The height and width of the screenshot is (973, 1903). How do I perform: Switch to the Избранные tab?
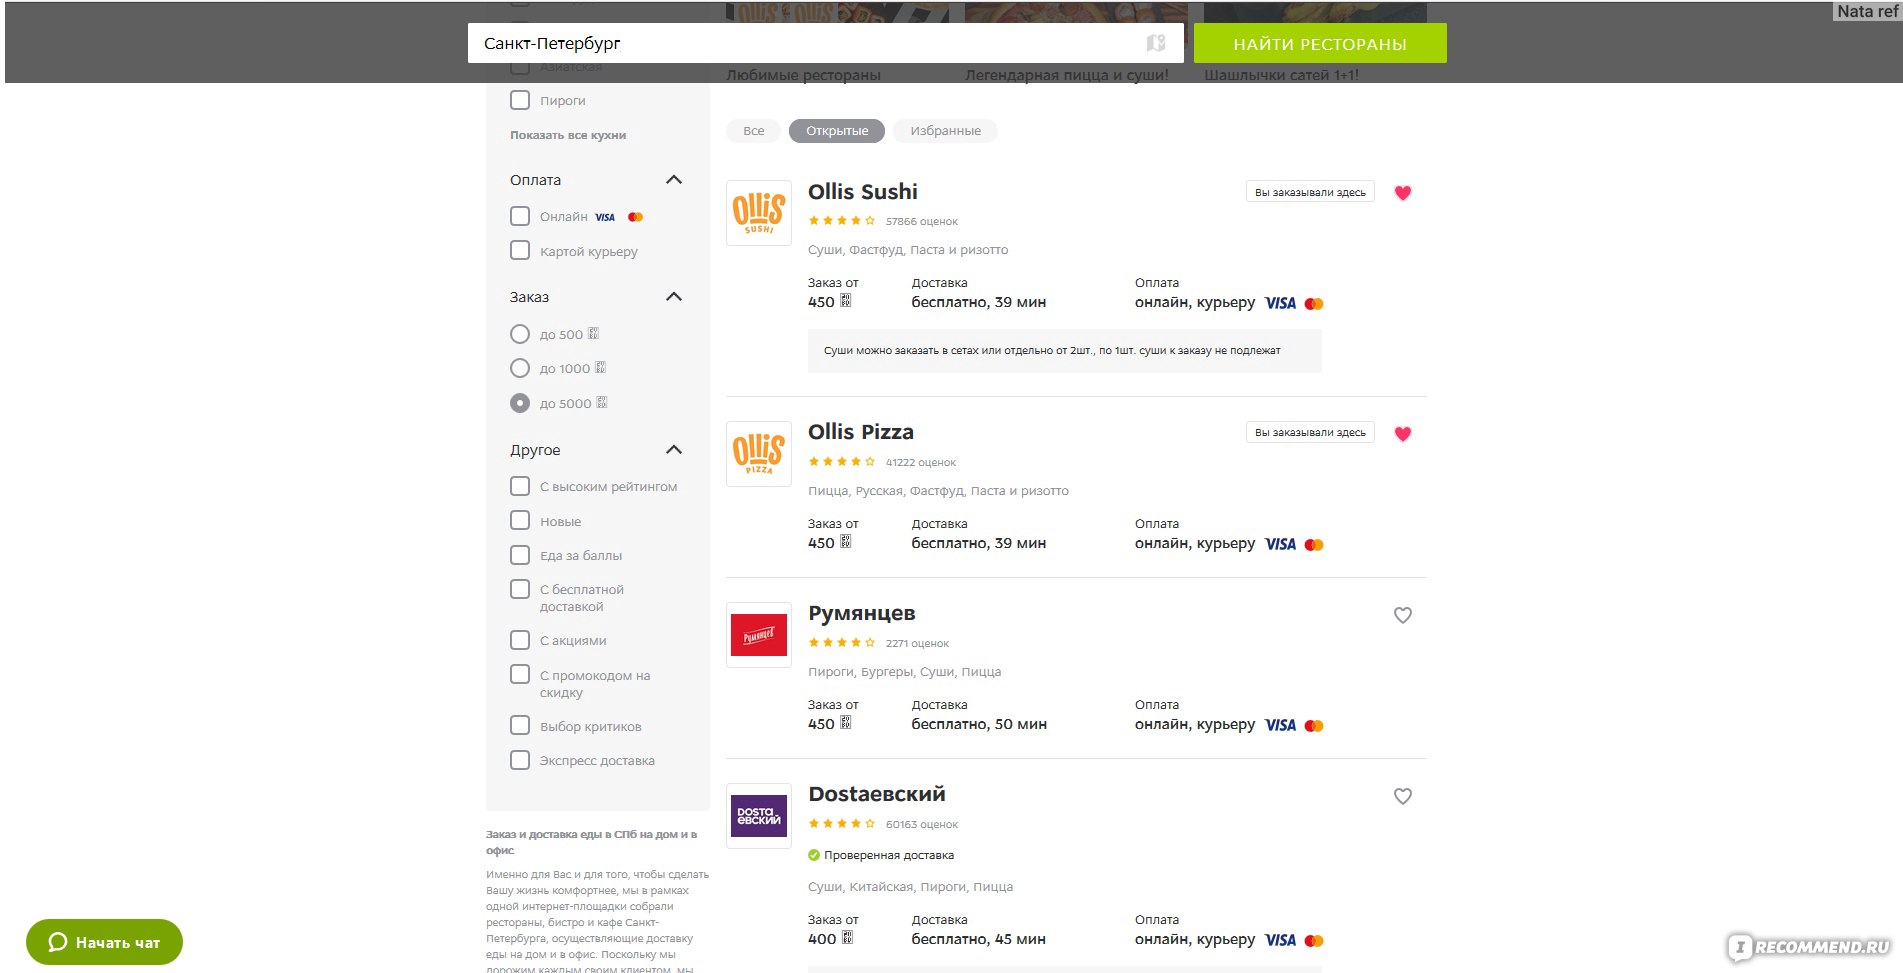[945, 131]
